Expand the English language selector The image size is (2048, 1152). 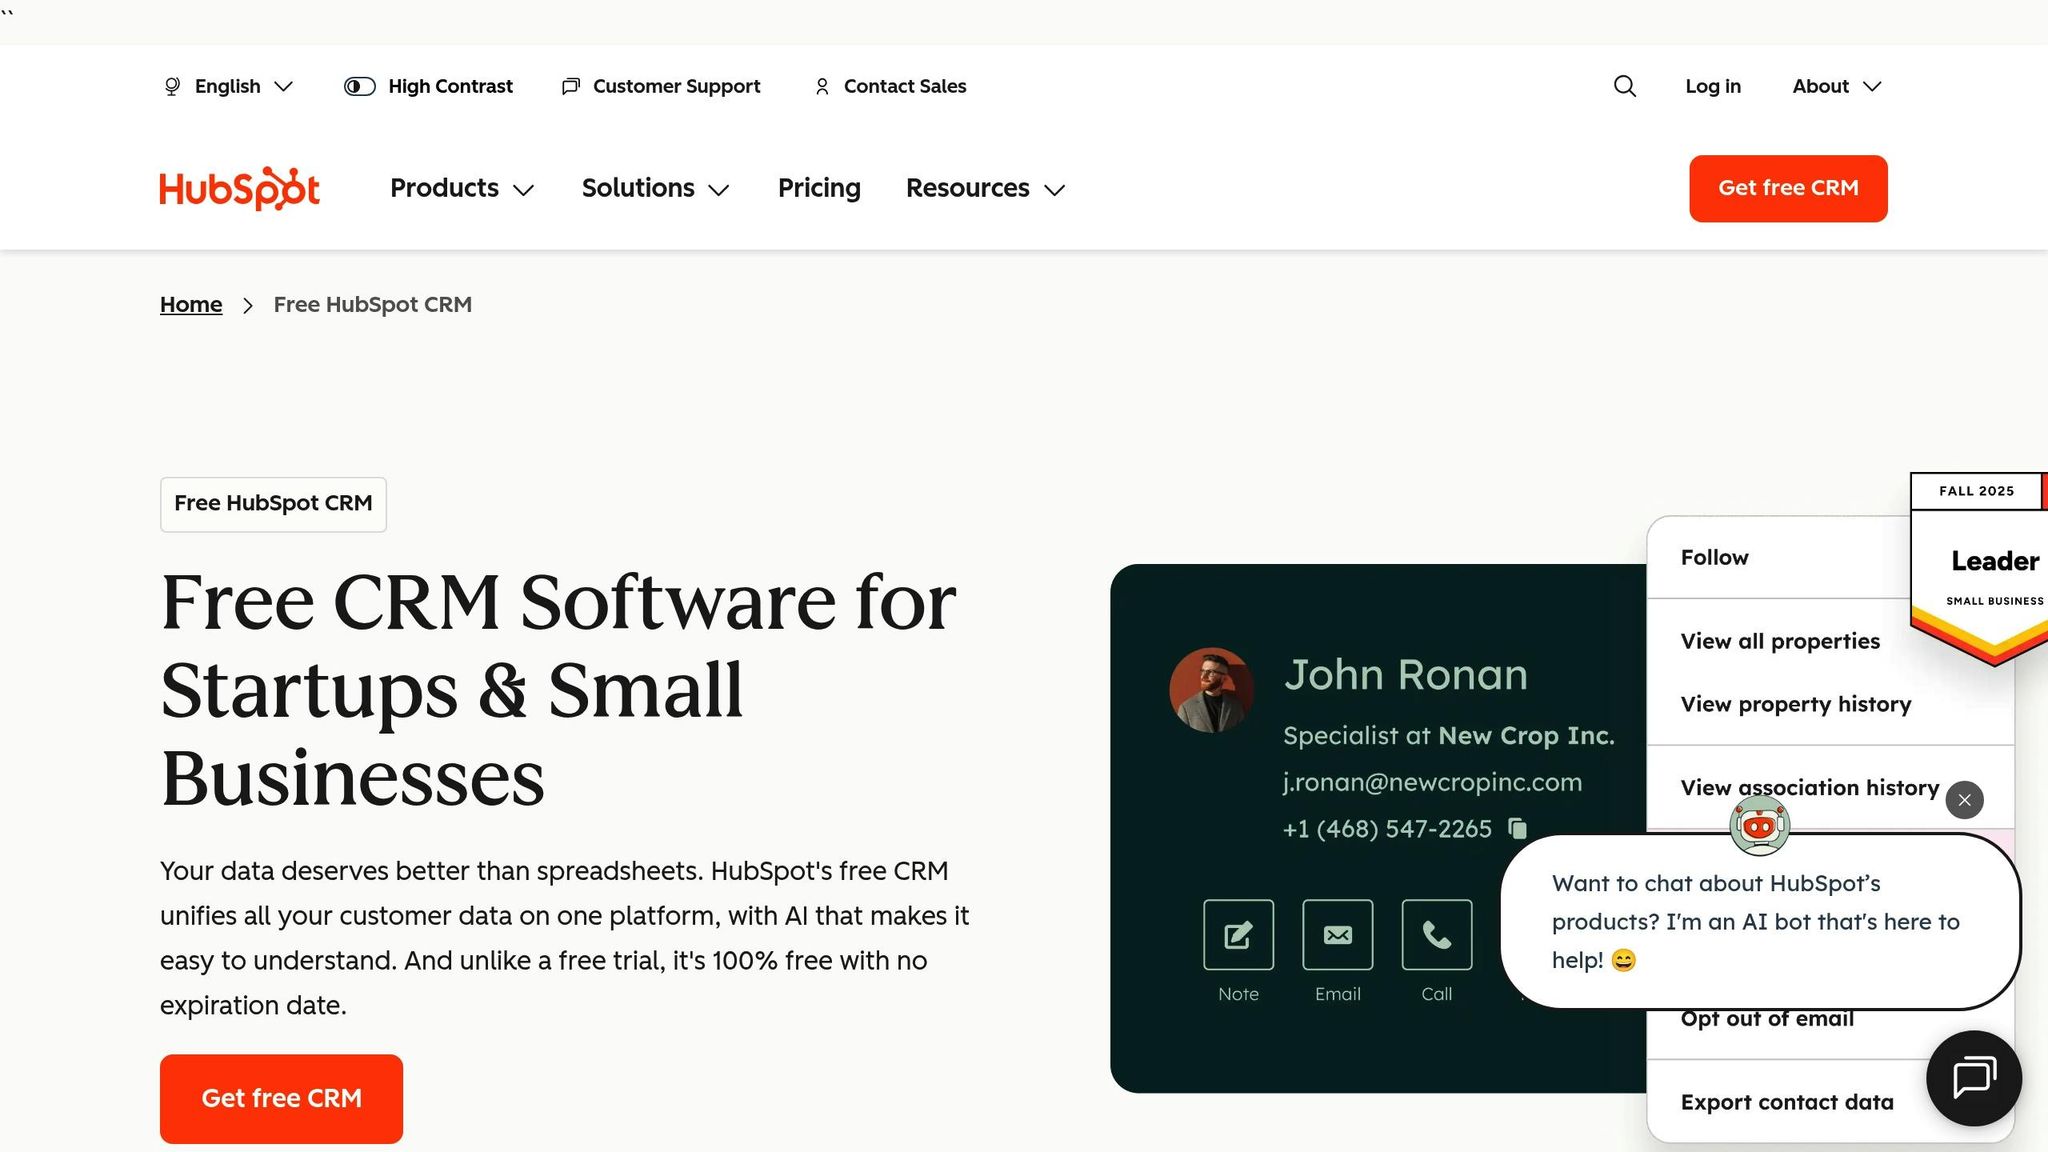pos(227,86)
